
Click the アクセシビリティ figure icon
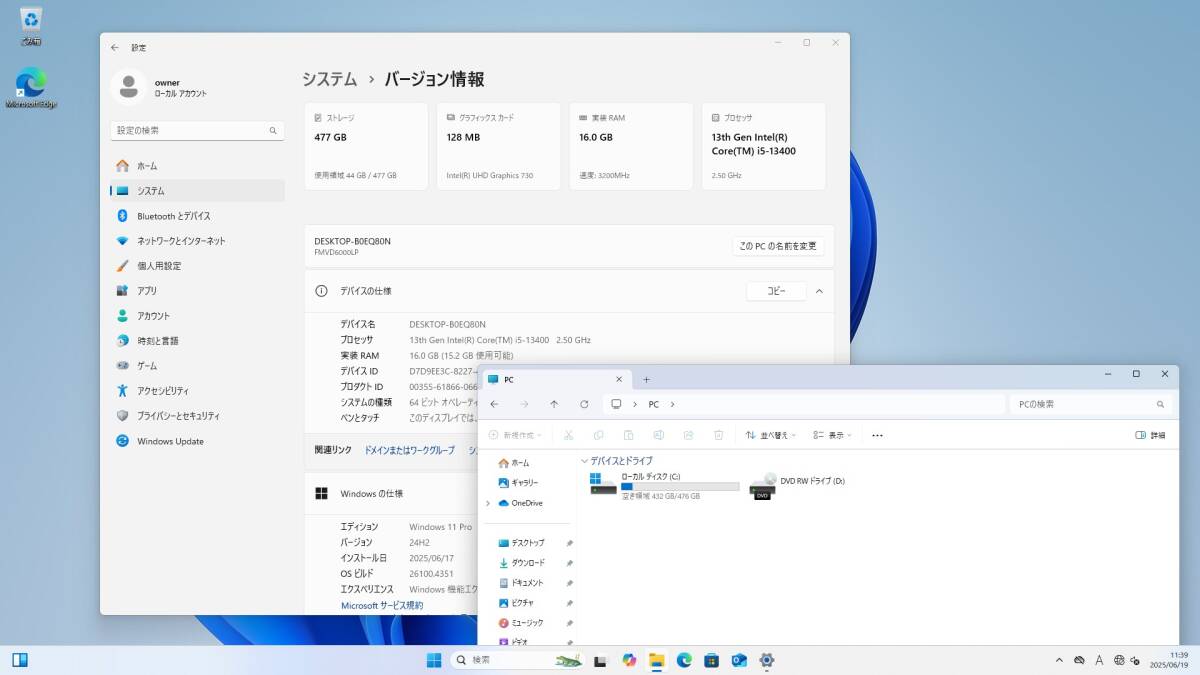tap(122, 391)
